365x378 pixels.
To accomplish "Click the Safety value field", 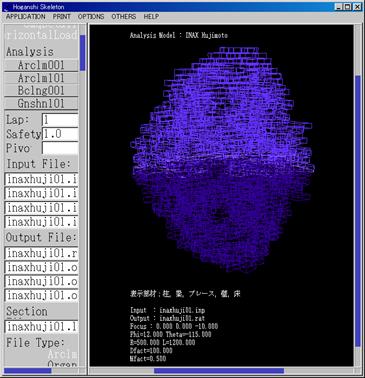I will 60,134.
